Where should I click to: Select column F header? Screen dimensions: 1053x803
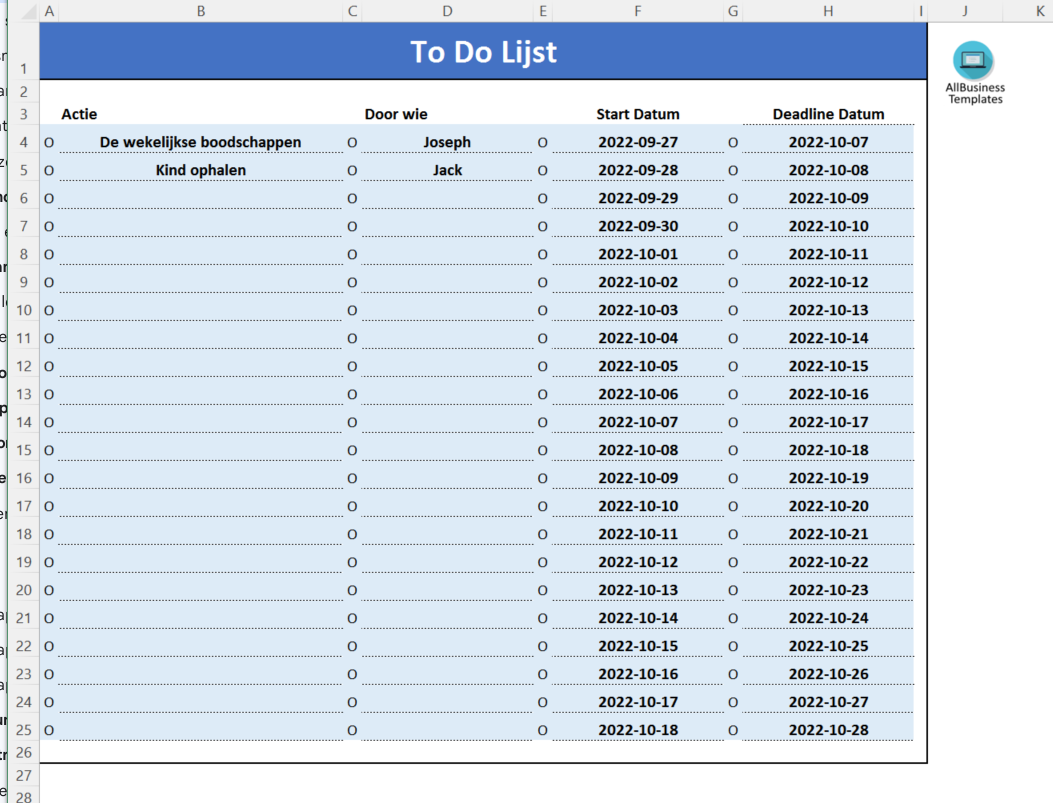[637, 11]
